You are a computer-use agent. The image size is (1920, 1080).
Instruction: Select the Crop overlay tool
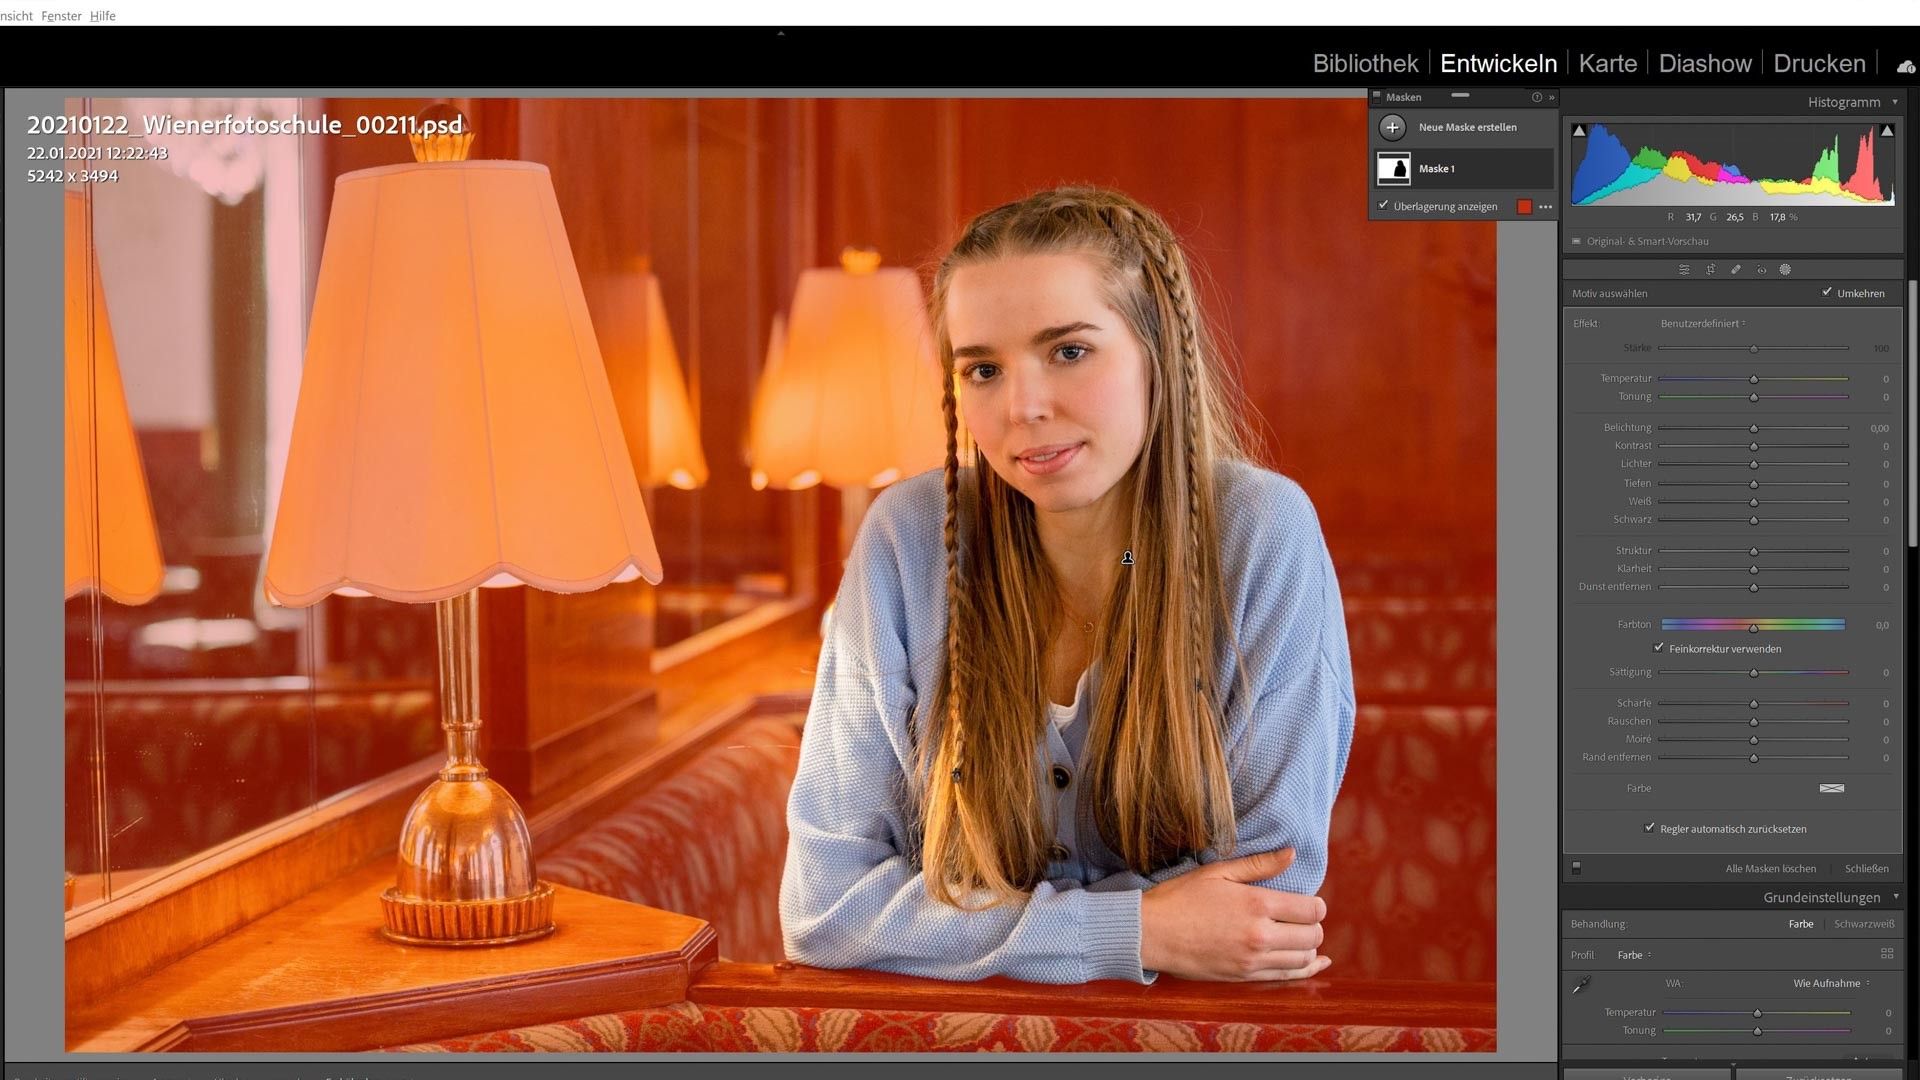pyautogui.click(x=1711, y=270)
